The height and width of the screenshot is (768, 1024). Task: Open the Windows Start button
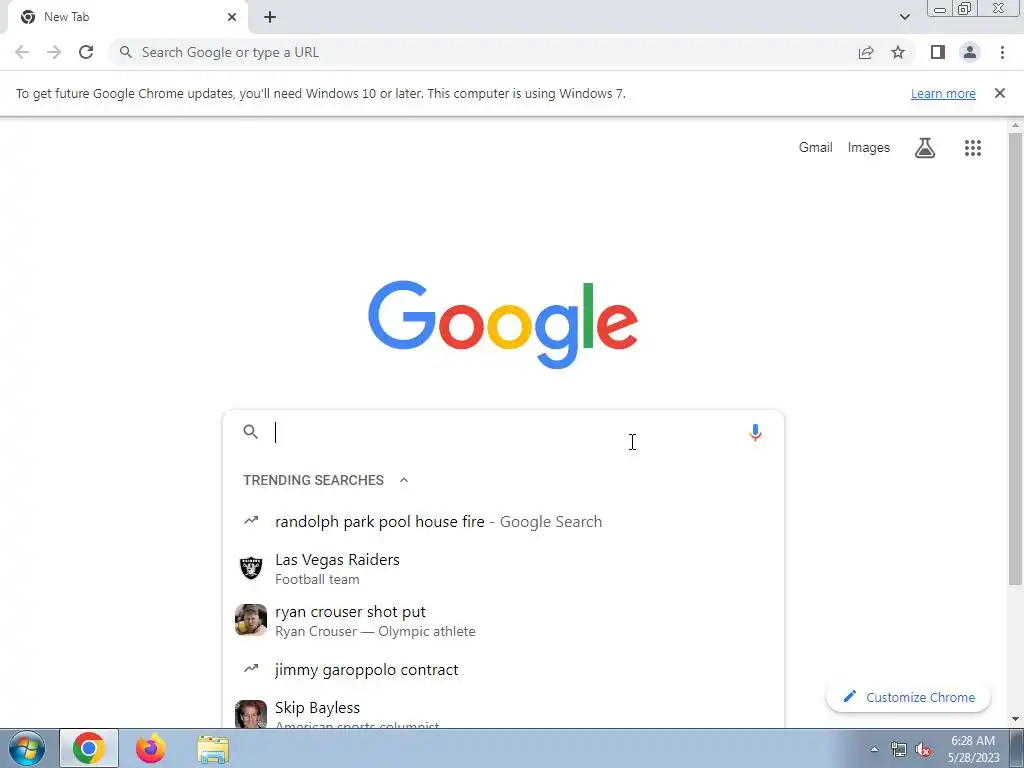point(27,748)
